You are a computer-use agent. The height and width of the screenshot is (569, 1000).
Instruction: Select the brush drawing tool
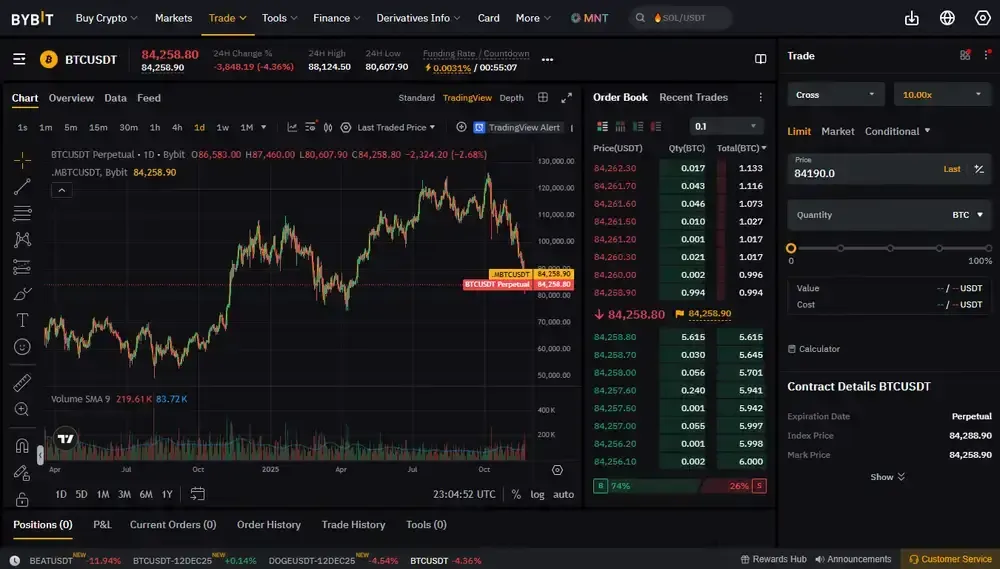click(x=22, y=293)
